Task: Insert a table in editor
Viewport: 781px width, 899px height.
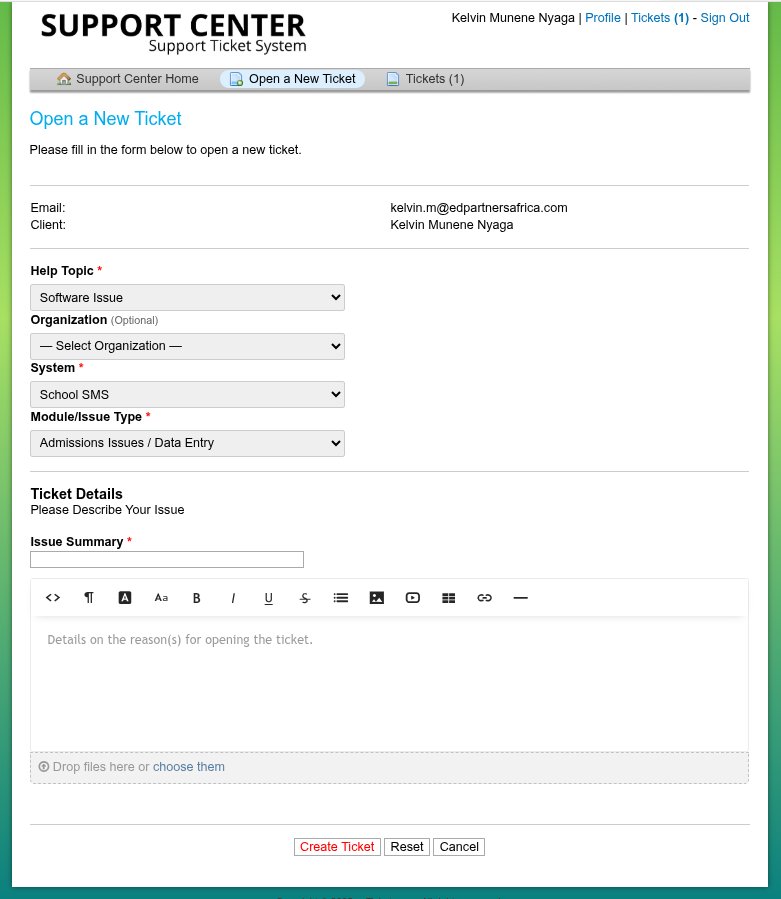Action: click(448, 598)
